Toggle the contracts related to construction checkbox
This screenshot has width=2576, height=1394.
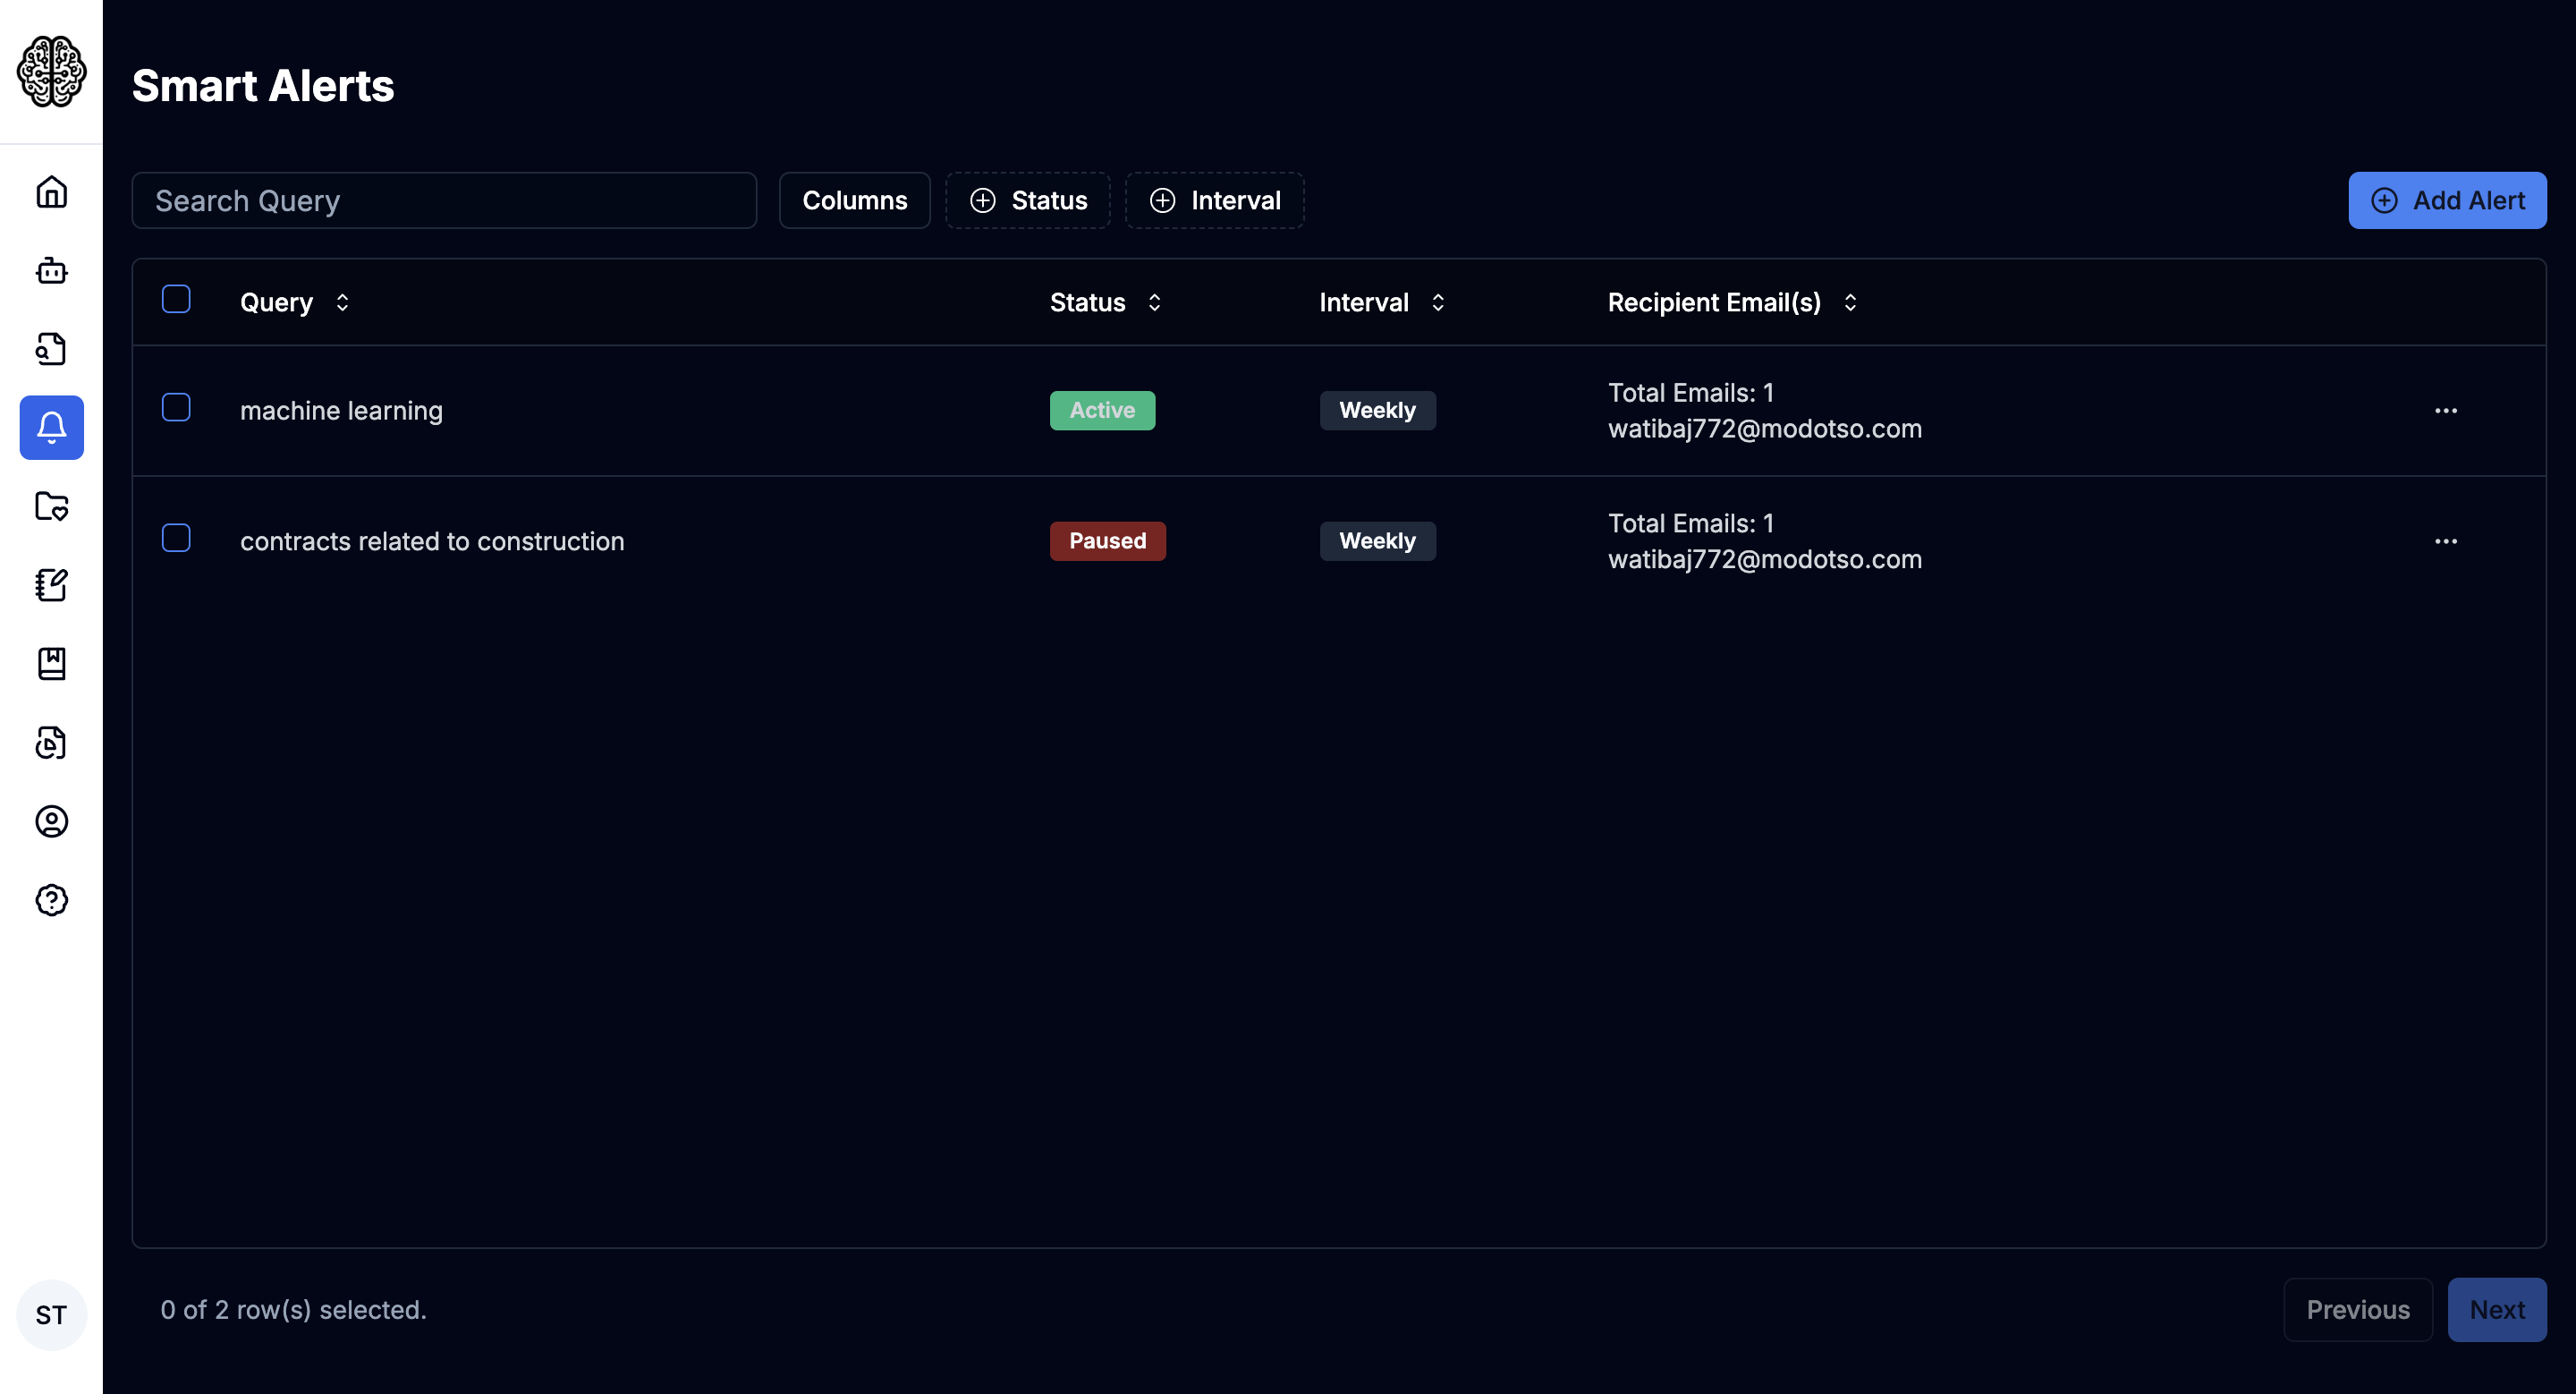pos(177,539)
